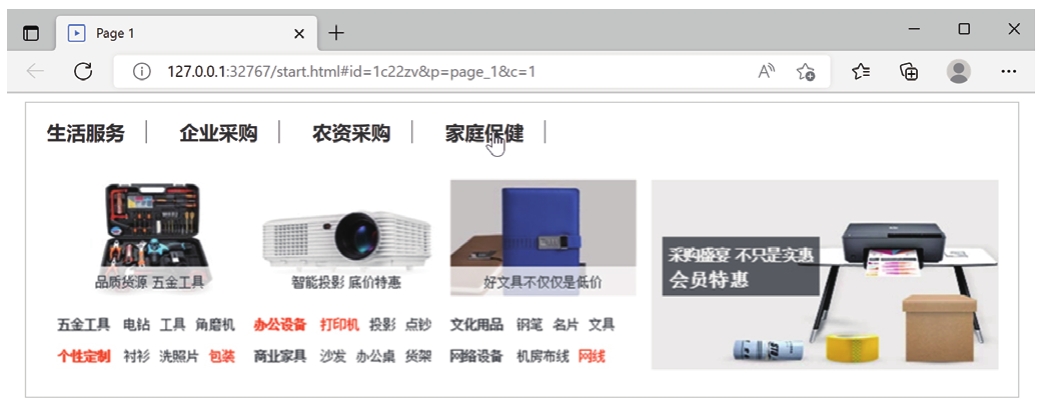Open the tab actions menu icon
1039x408 pixels.
(x=30, y=33)
